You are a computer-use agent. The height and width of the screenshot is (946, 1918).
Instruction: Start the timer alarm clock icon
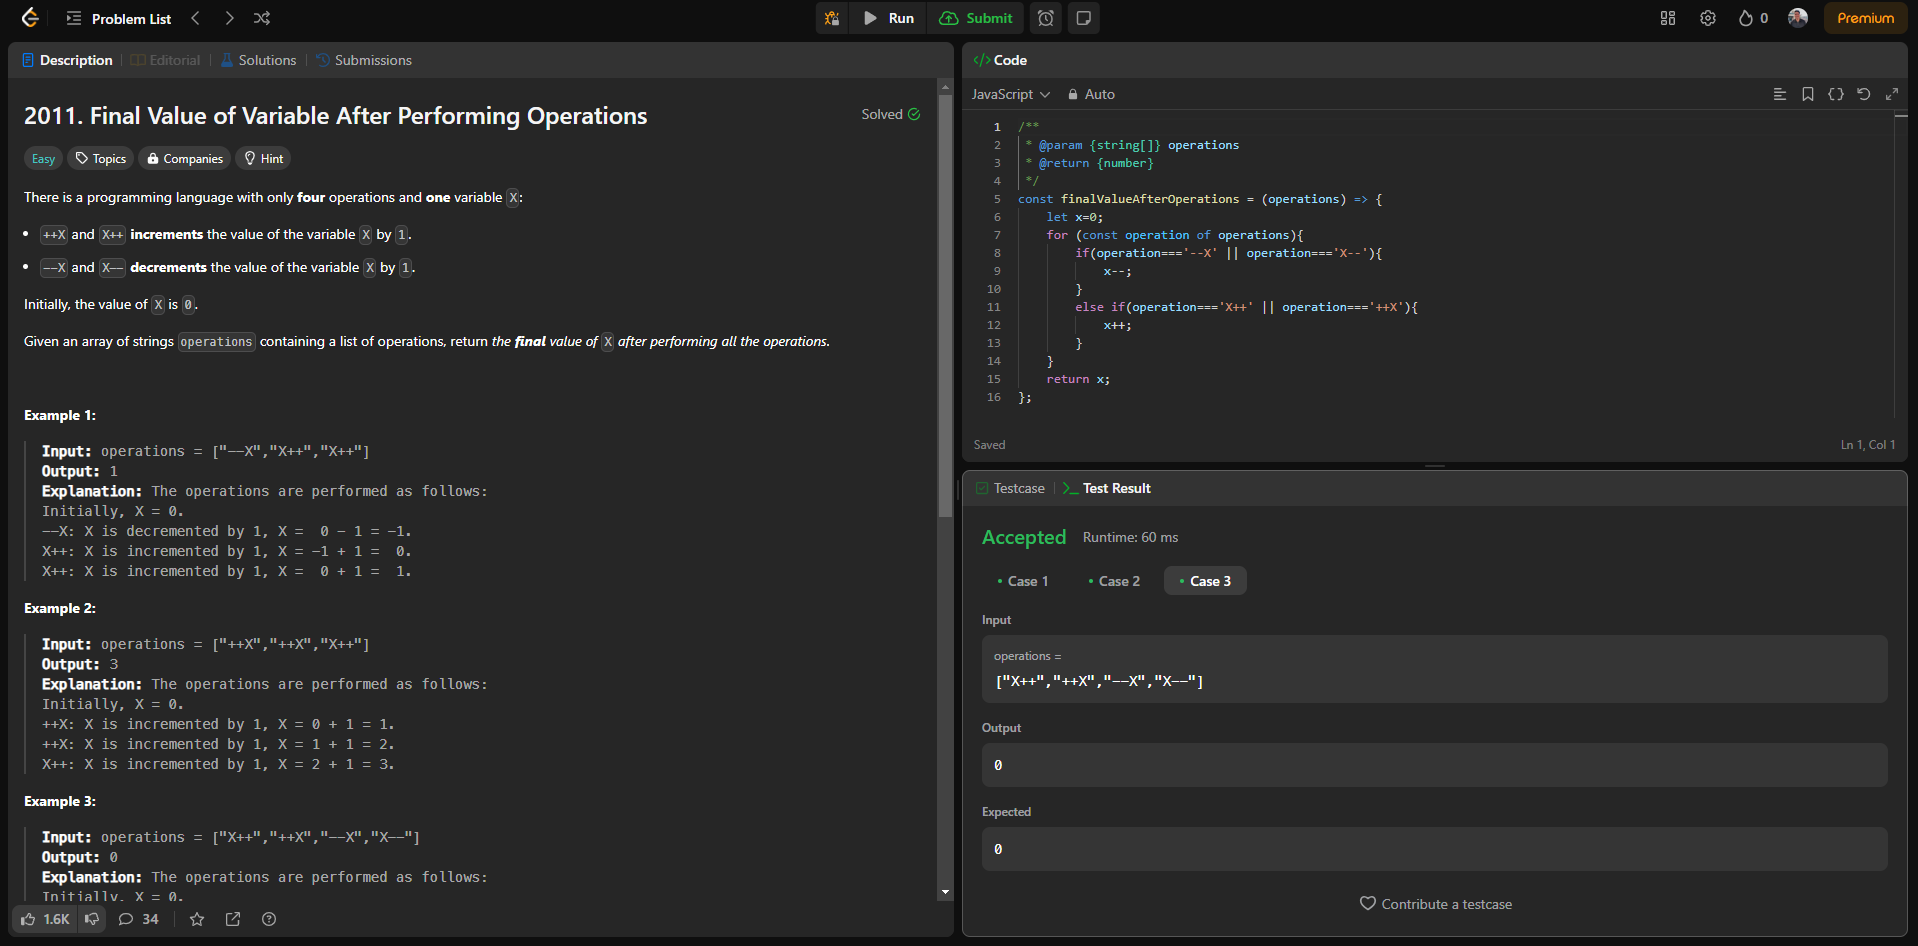pos(1046,18)
